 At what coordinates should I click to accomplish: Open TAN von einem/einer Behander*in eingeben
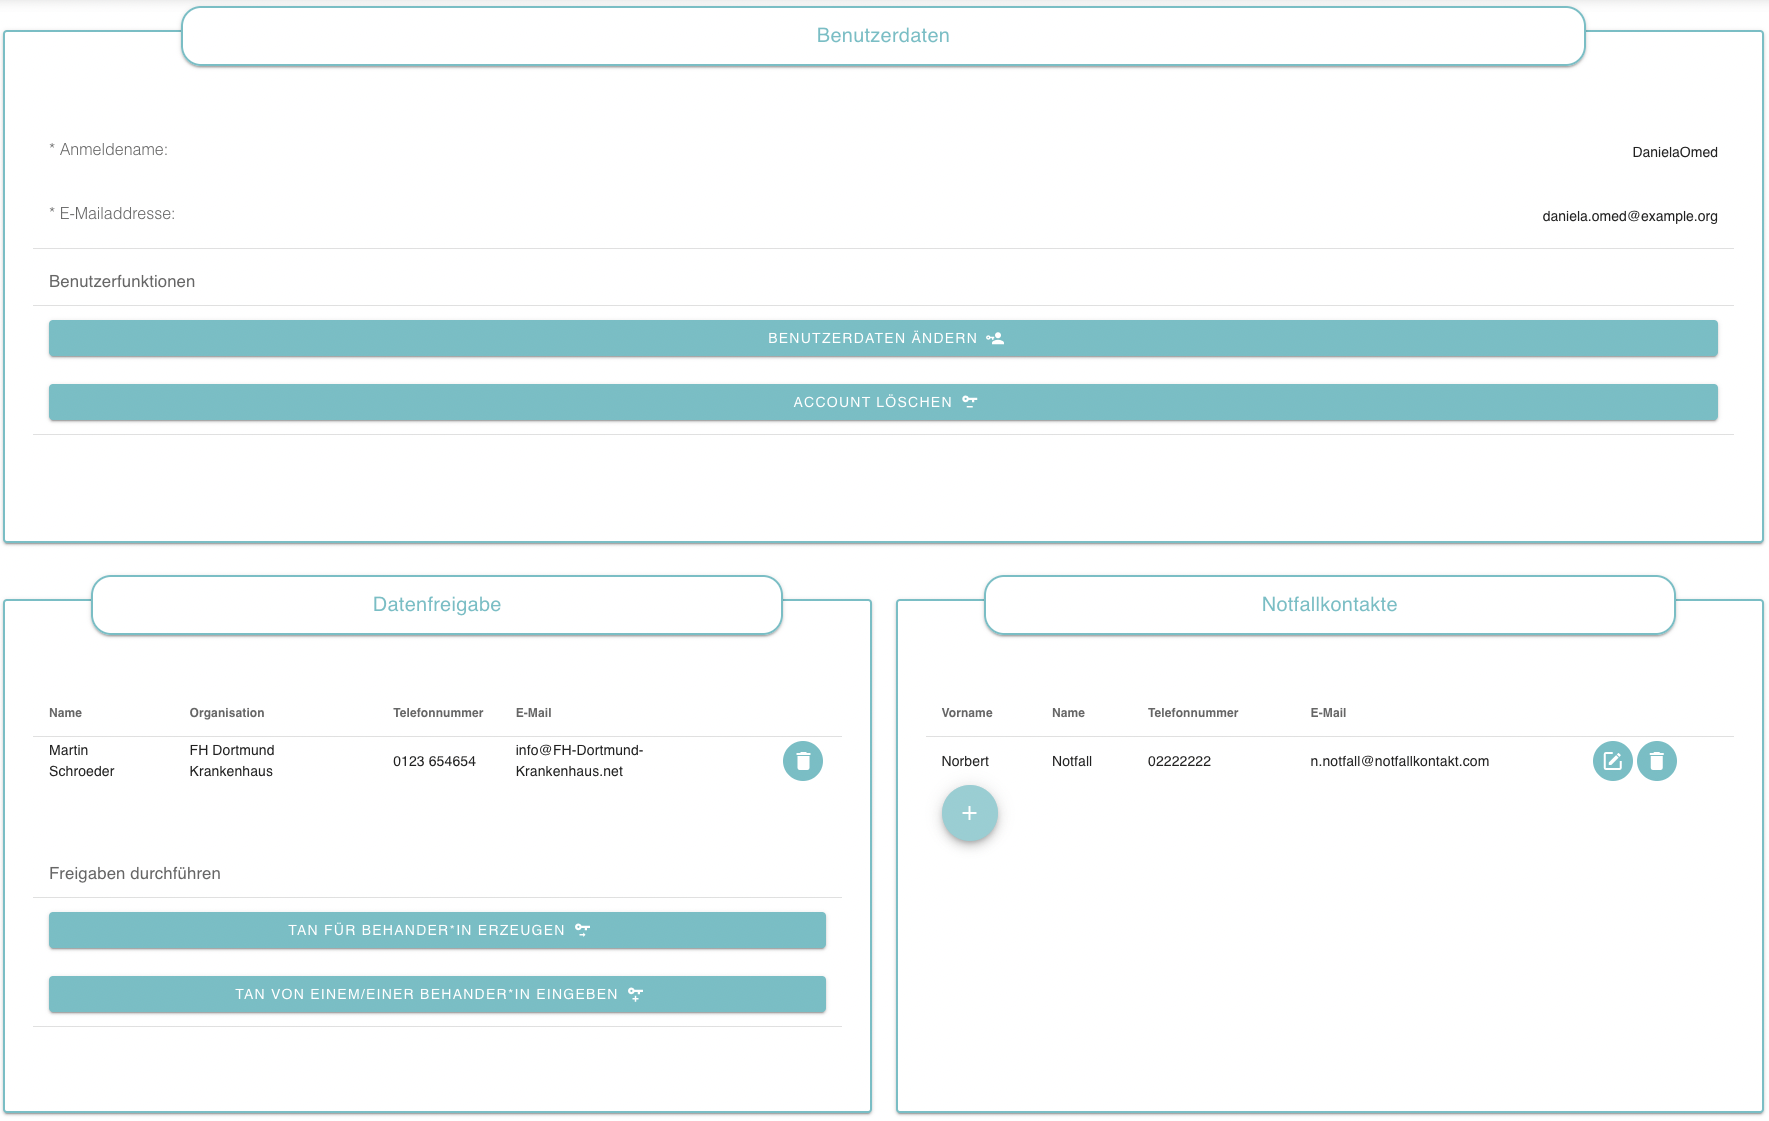437,994
